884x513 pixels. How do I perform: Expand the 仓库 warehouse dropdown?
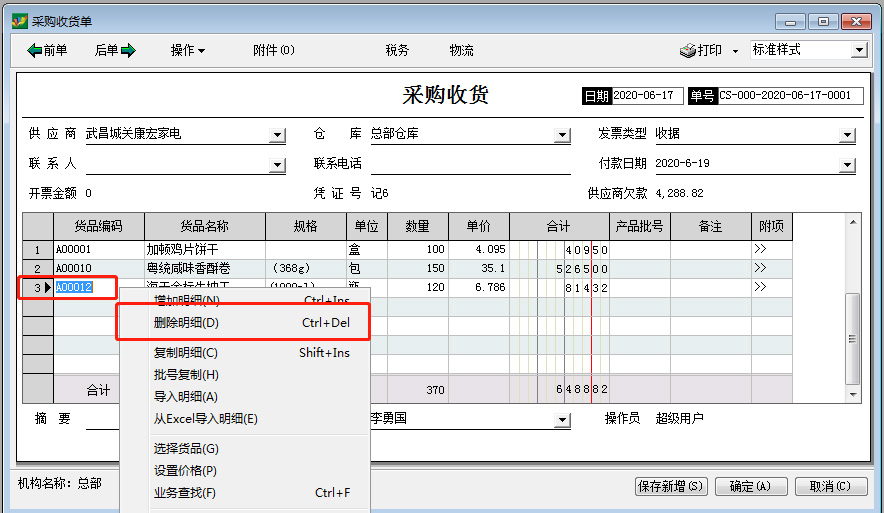tap(562, 135)
